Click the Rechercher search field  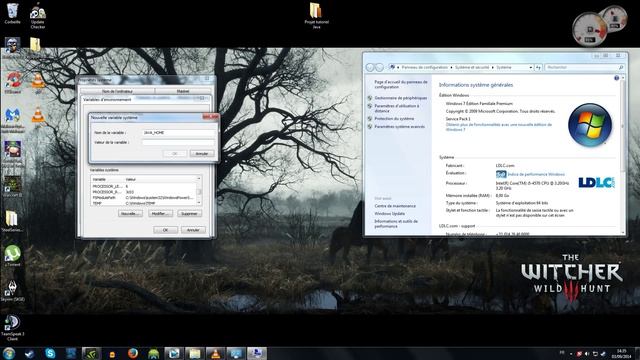[x=584, y=67]
